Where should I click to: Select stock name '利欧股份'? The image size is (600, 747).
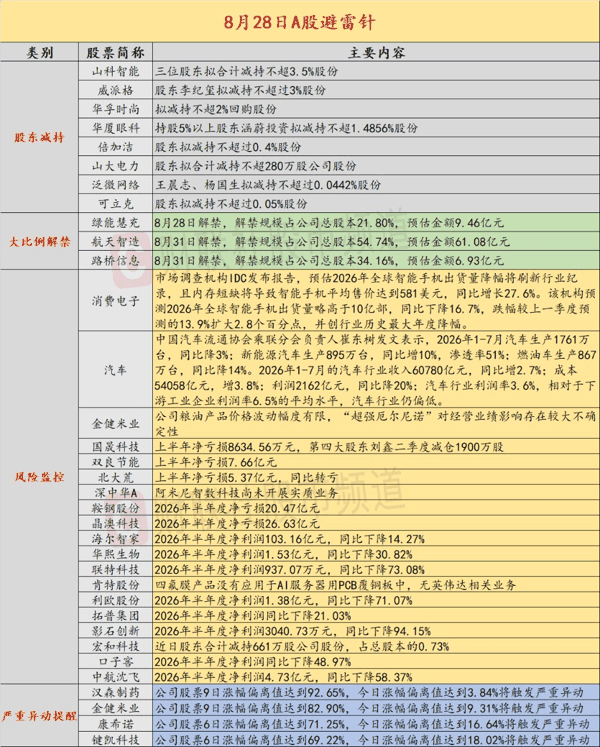coord(115,600)
